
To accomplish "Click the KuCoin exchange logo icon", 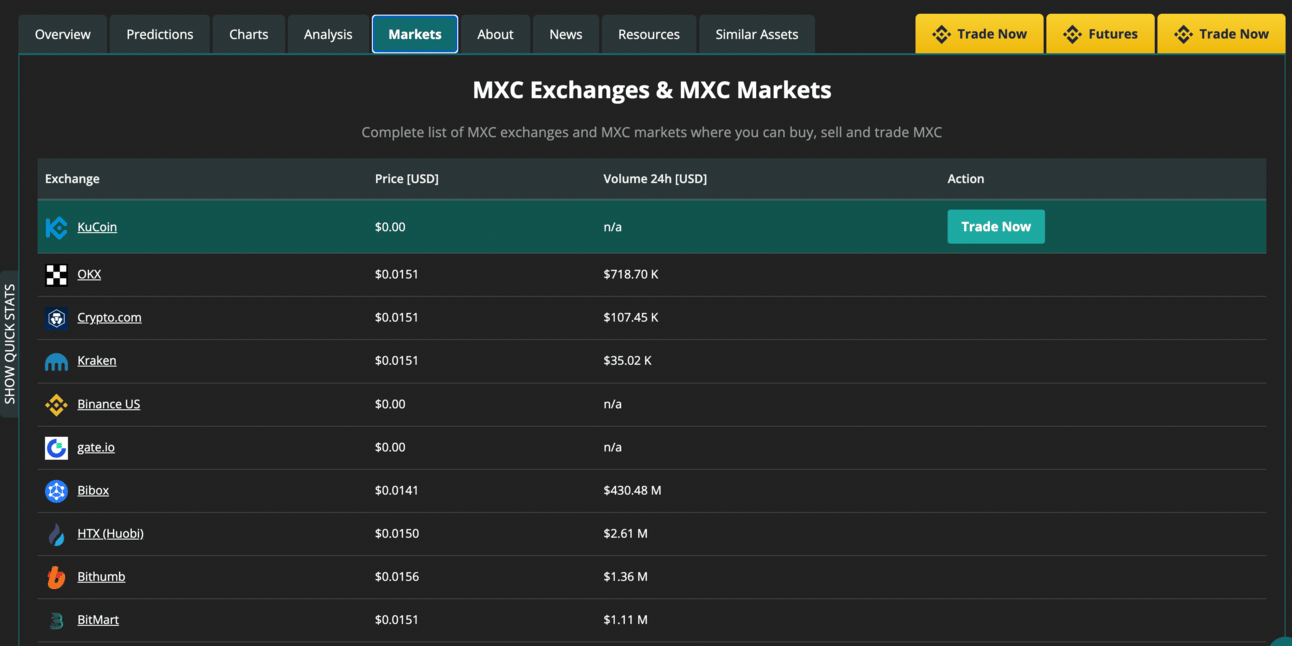I will [x=57, y=228].
